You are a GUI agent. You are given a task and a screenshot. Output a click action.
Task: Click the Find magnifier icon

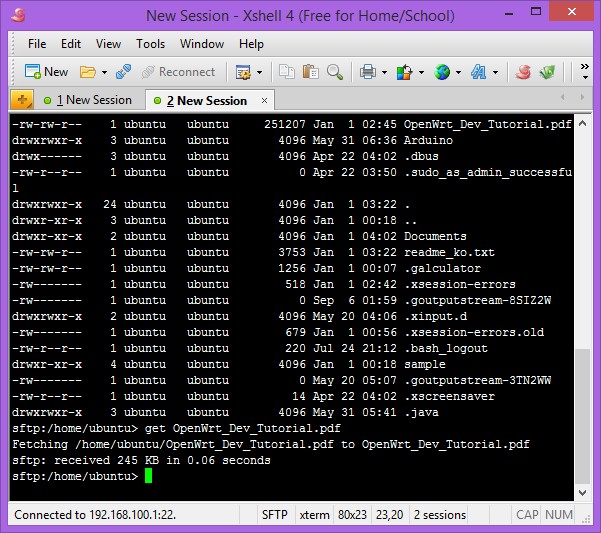click(x=335, y=72)
